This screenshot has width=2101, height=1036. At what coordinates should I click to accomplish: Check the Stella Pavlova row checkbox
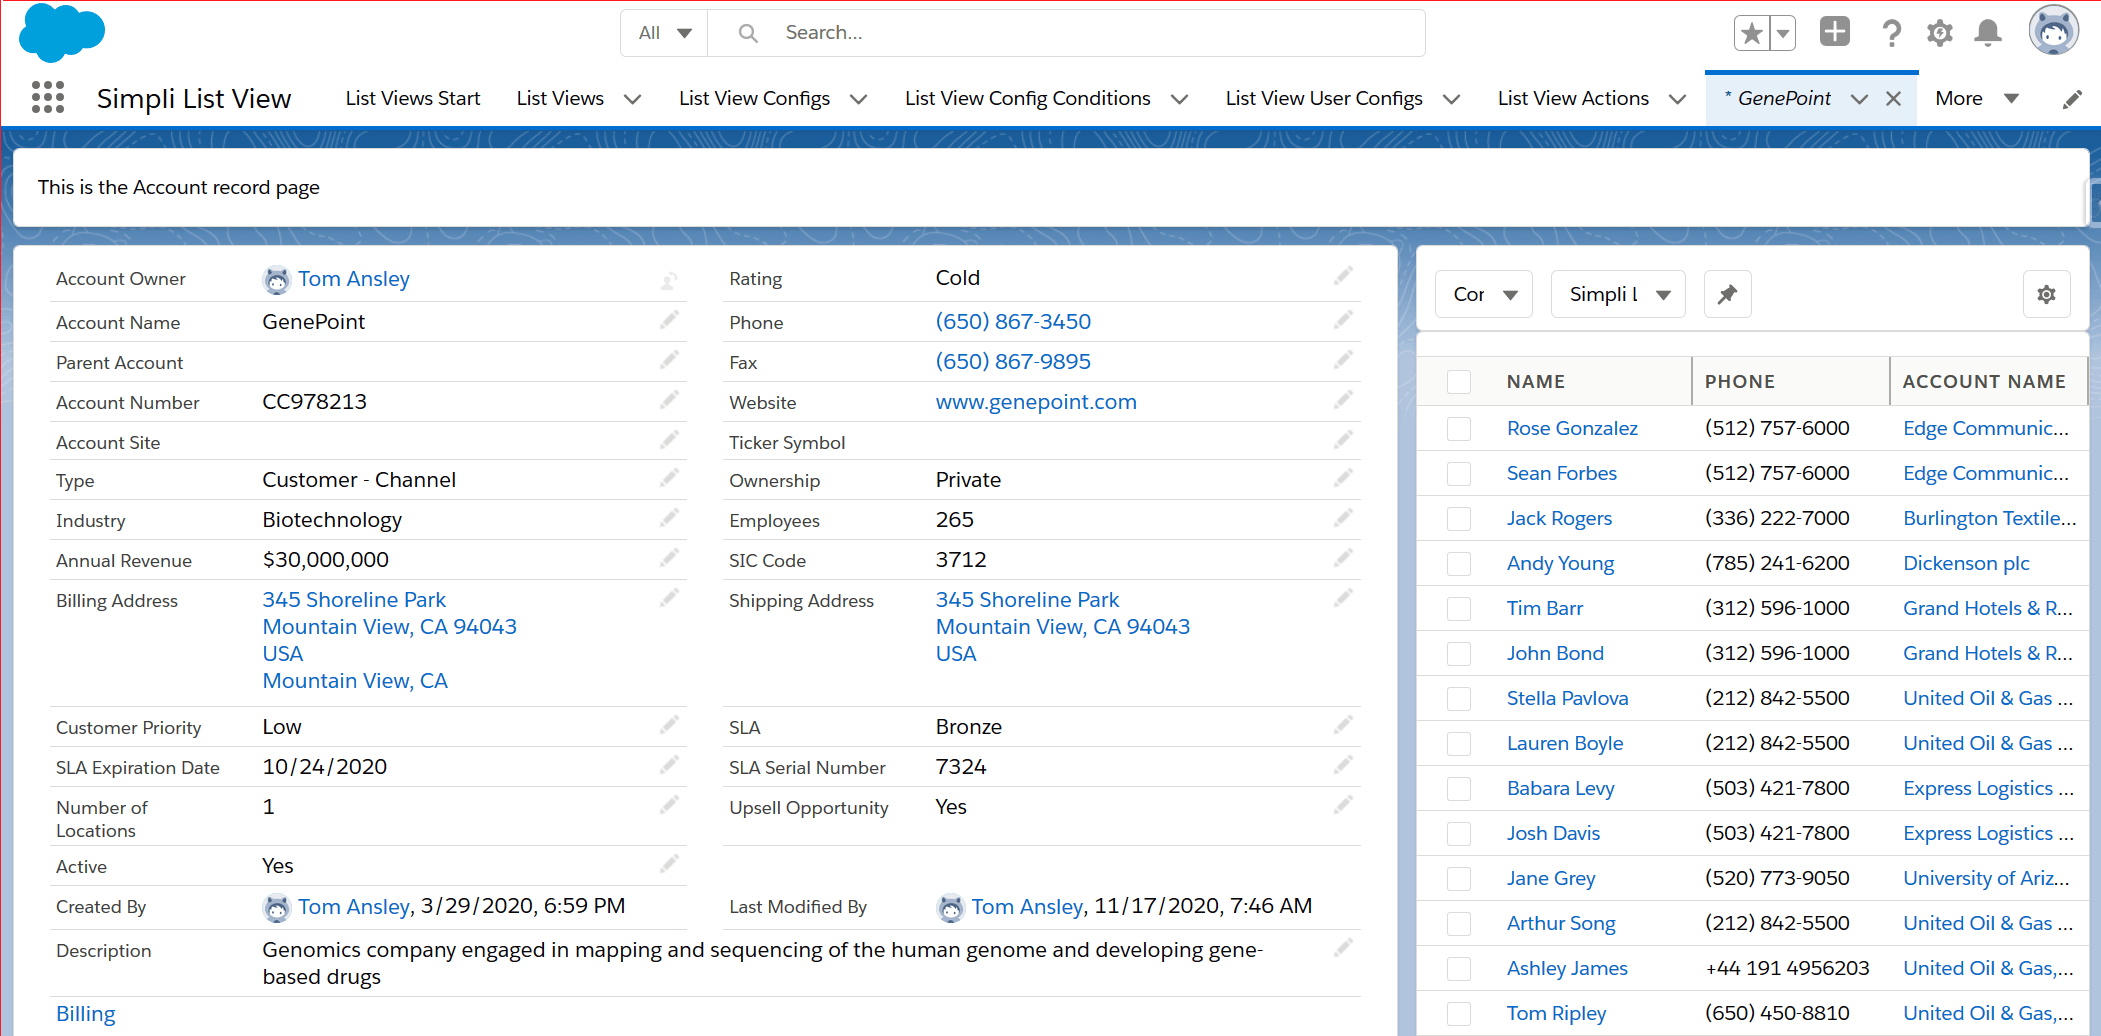click(x=1459, y=699)
